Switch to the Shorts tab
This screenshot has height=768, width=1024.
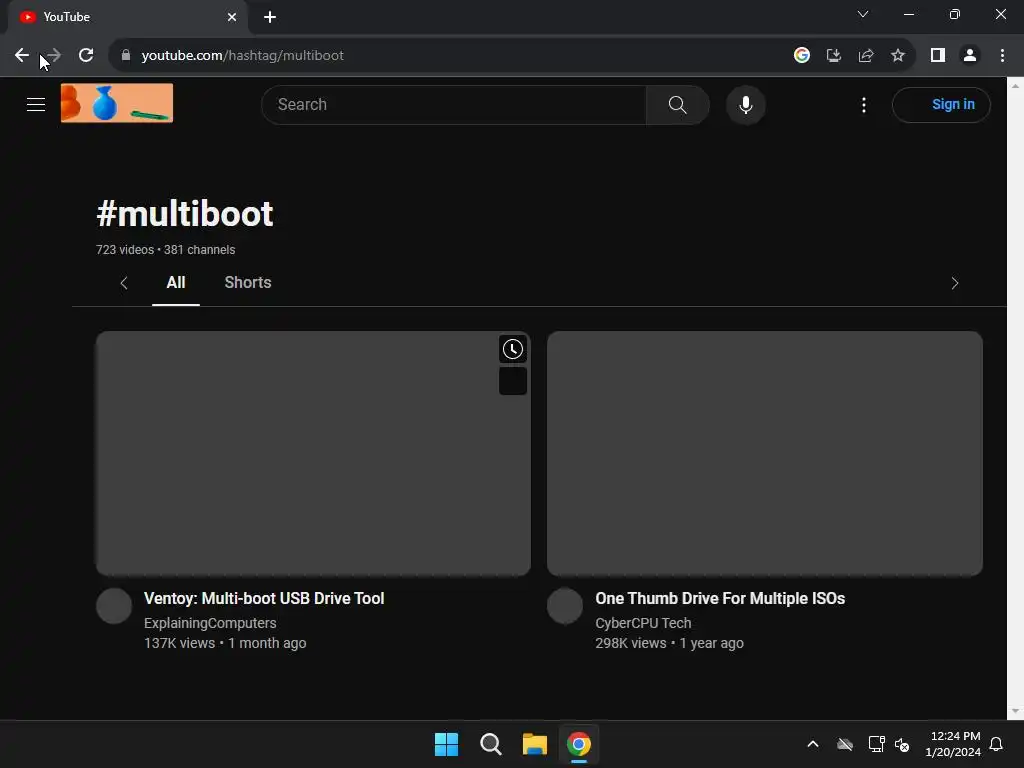point(248,283)
